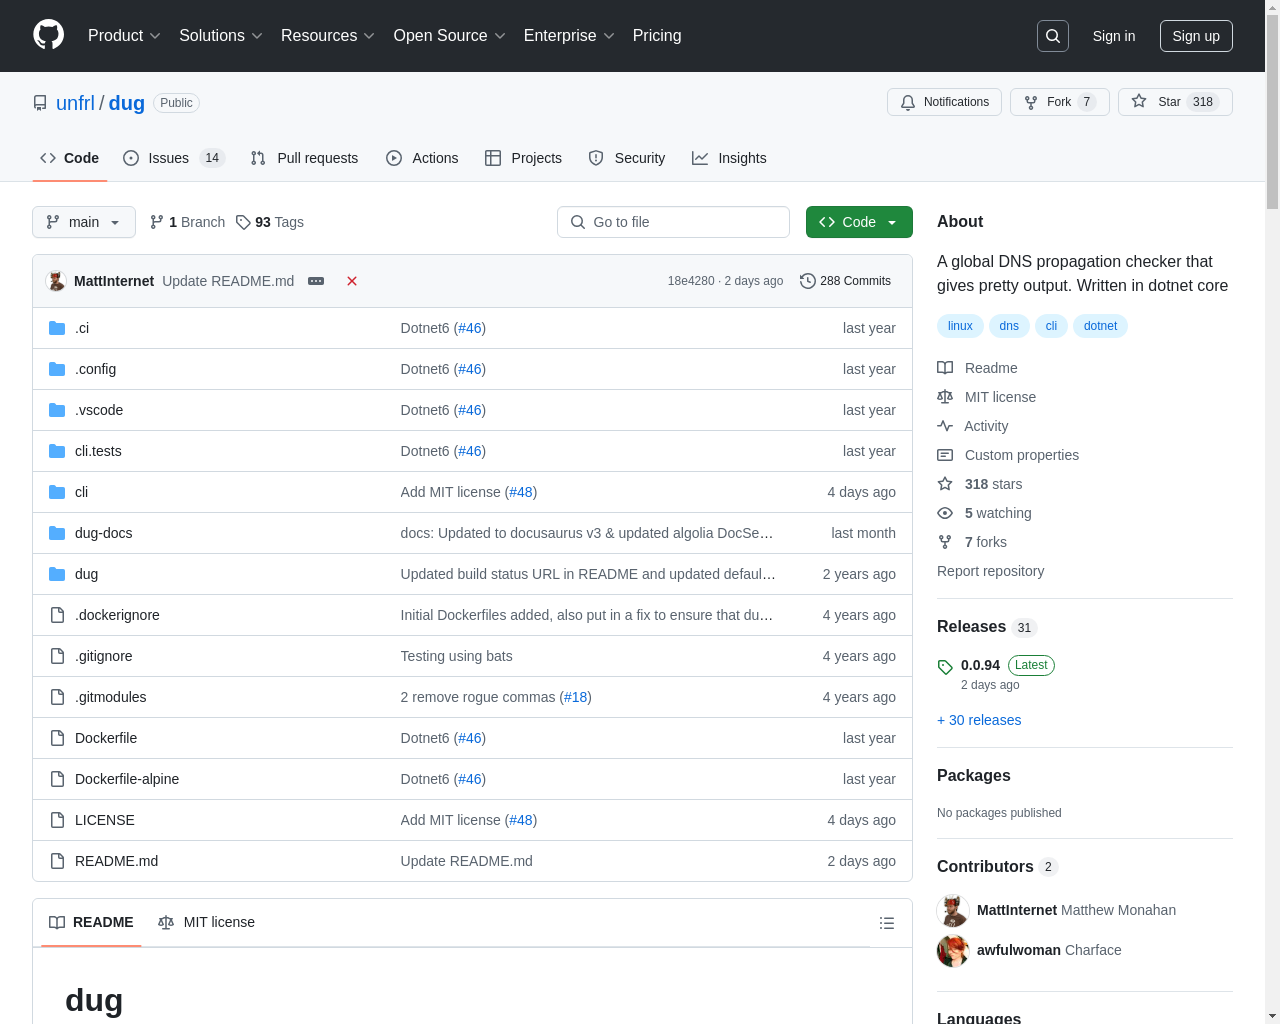Select the Code repository tab
1280x1024 pixels.
(69, 158)
